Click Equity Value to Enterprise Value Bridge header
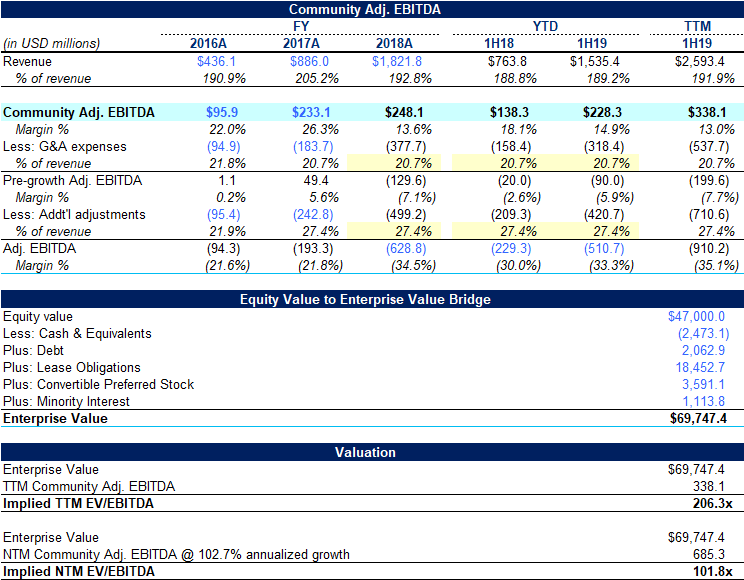The width and height of the screenshot is (744, 580). pyautogui.click(x=372, y=299)
